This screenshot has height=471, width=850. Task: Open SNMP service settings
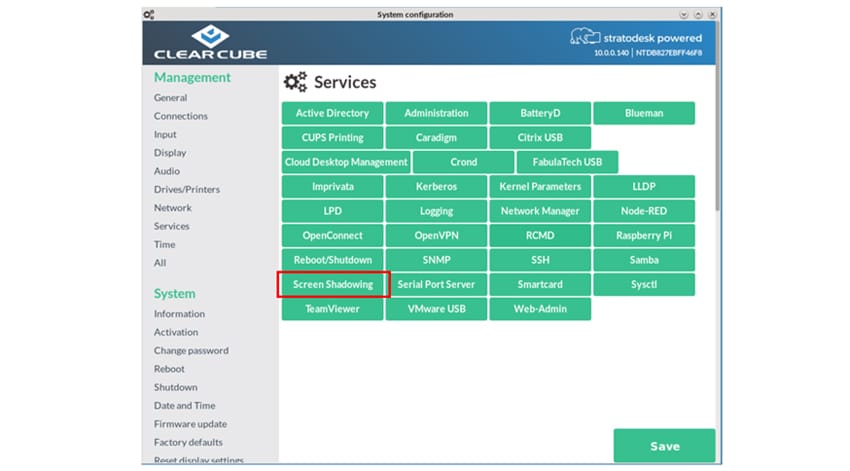click(x=436, y=260)
